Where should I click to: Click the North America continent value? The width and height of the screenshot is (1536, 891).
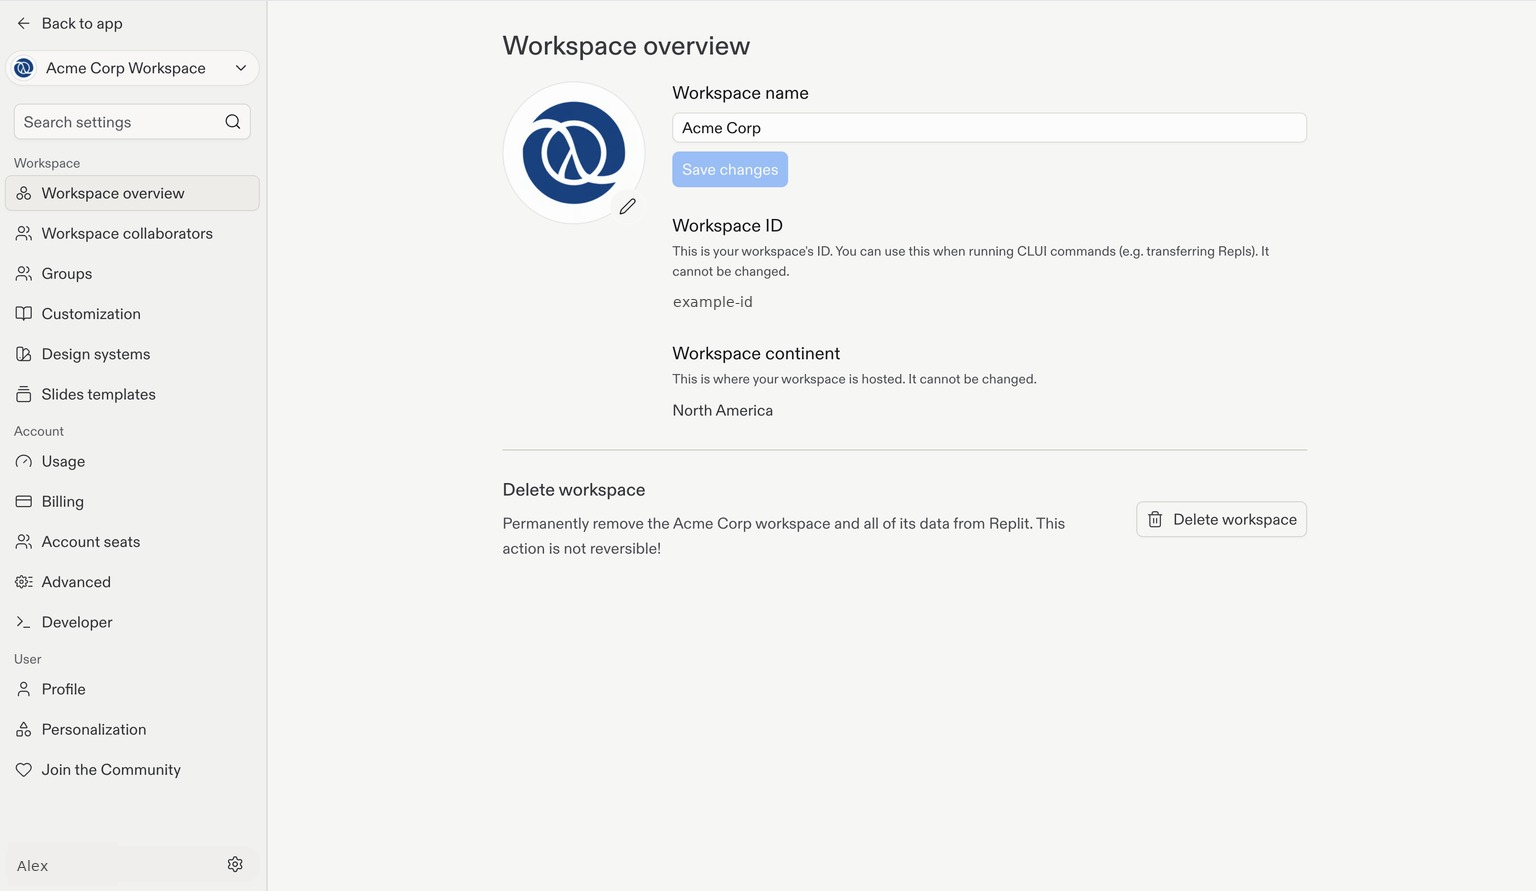pyautogui.click(x=723, y=410)
